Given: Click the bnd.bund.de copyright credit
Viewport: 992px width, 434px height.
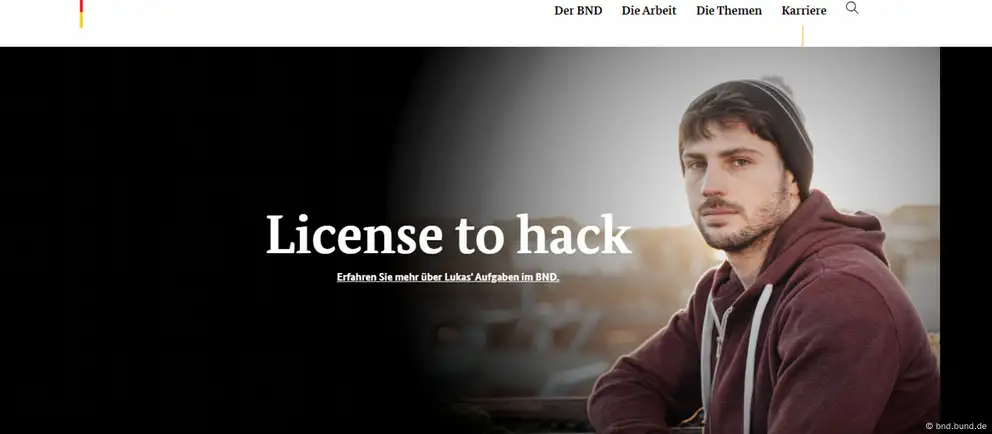Looking at the screenshot, I should tap(955, 426).
